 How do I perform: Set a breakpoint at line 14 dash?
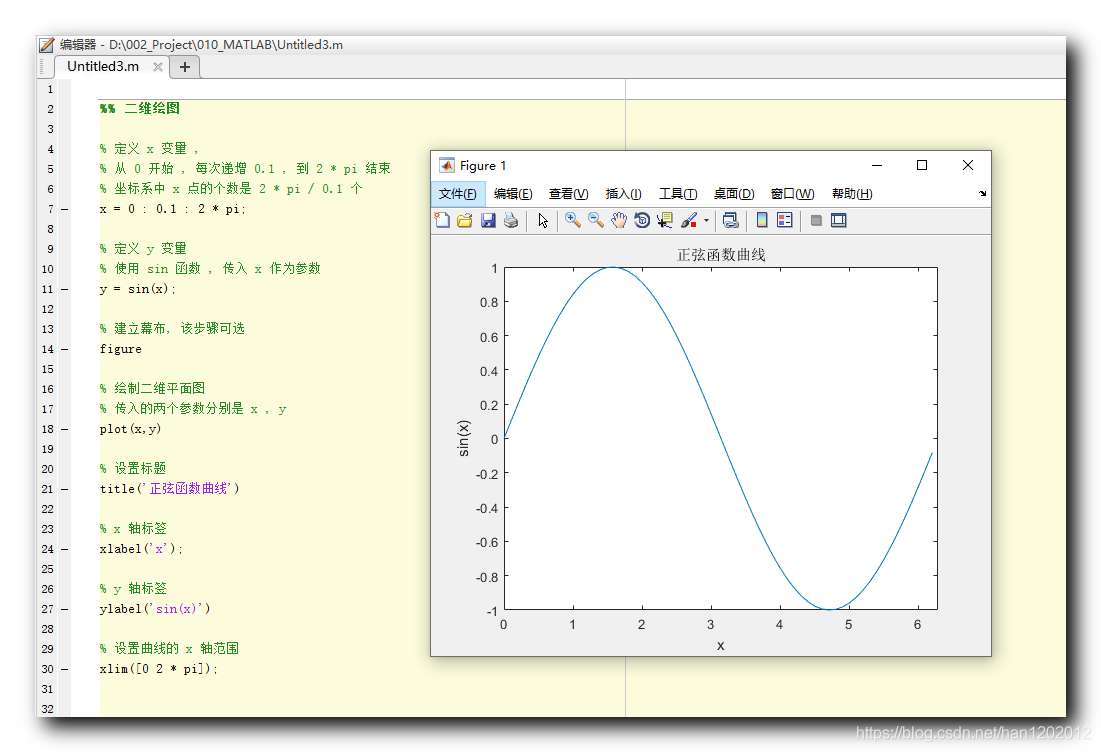(65, 349)
